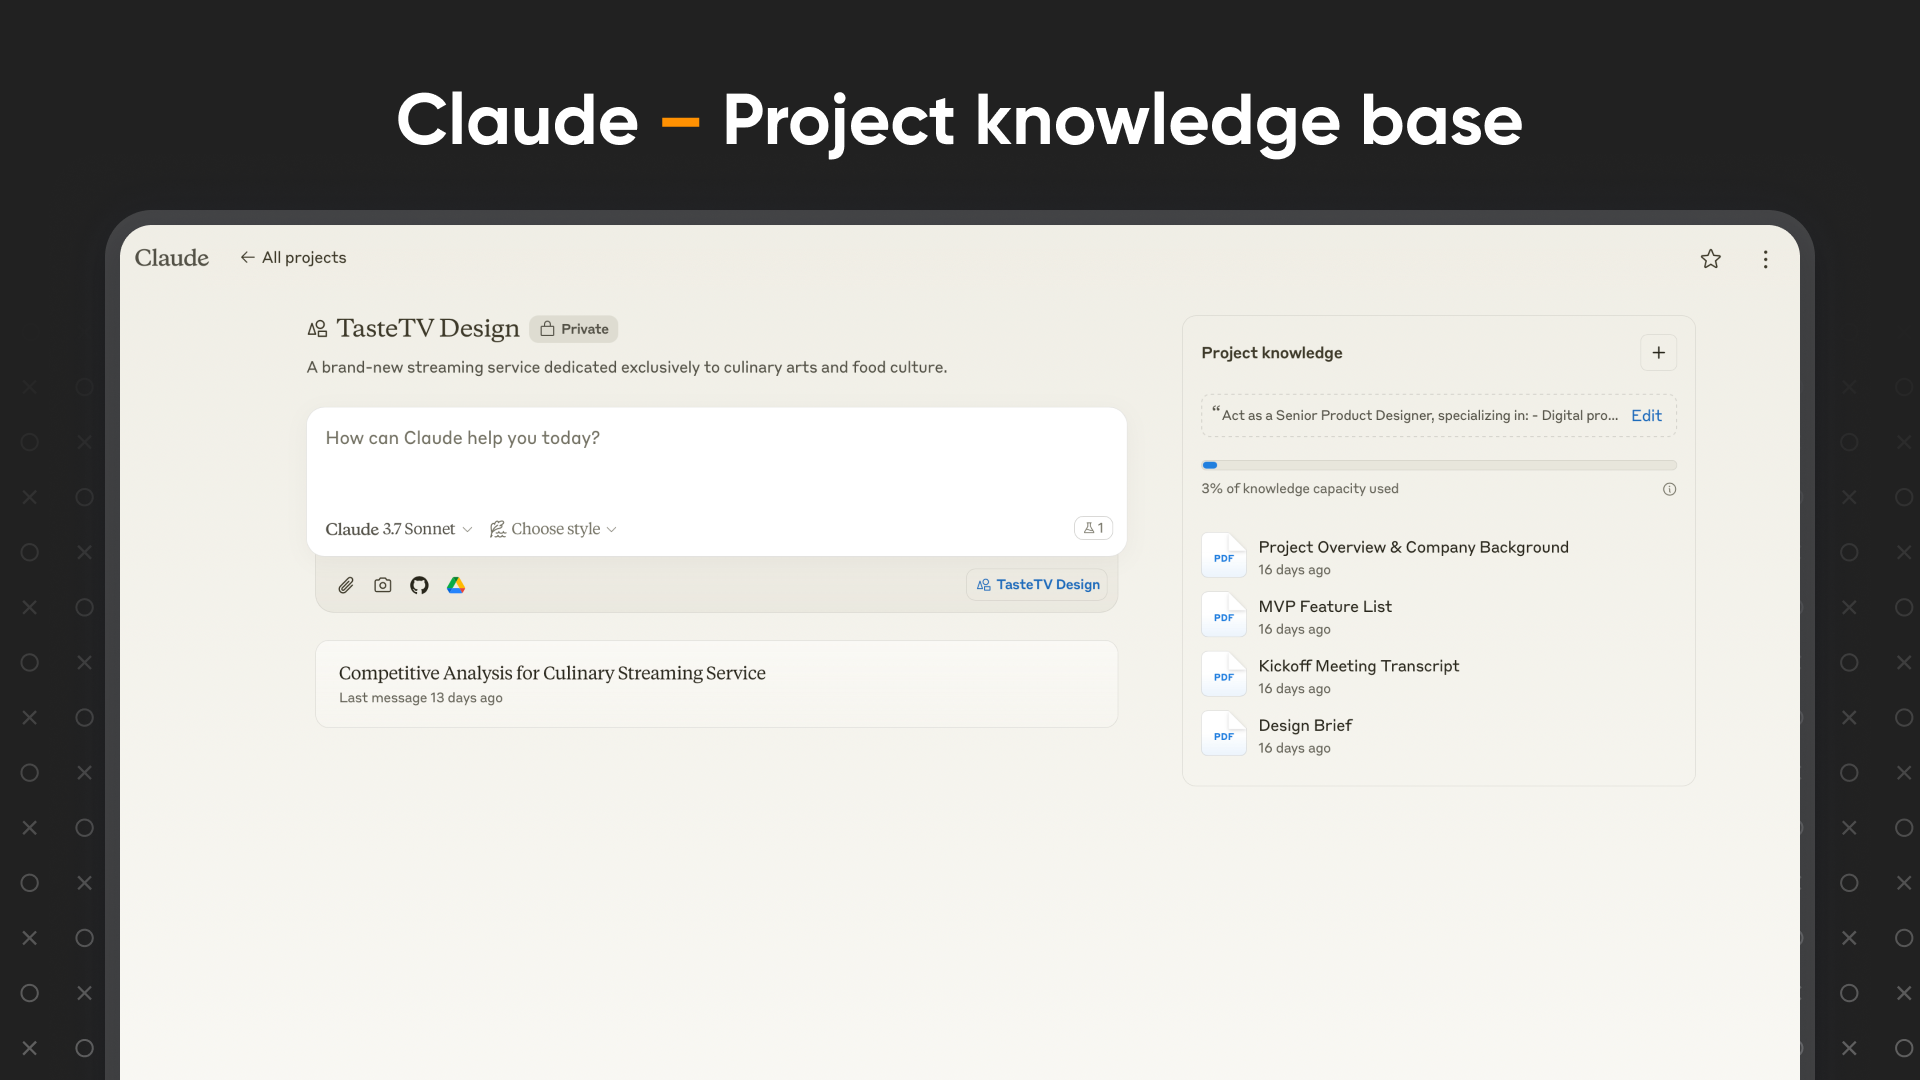
Task: Click PDF icon of Project Overview & Company Background
Action: [1224, 556]
